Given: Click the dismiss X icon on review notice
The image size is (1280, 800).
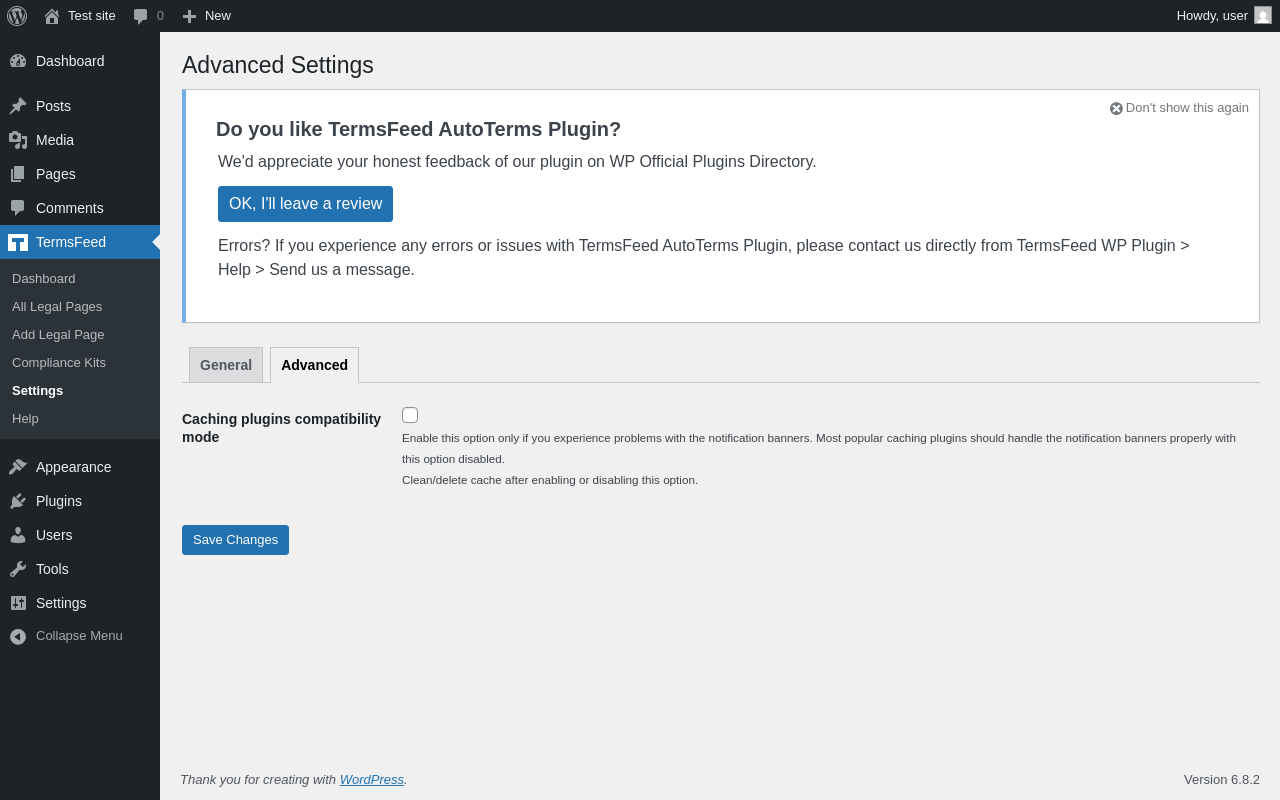Looking at the screenshot, I should pyautogui.click(x=1116, y=108).
